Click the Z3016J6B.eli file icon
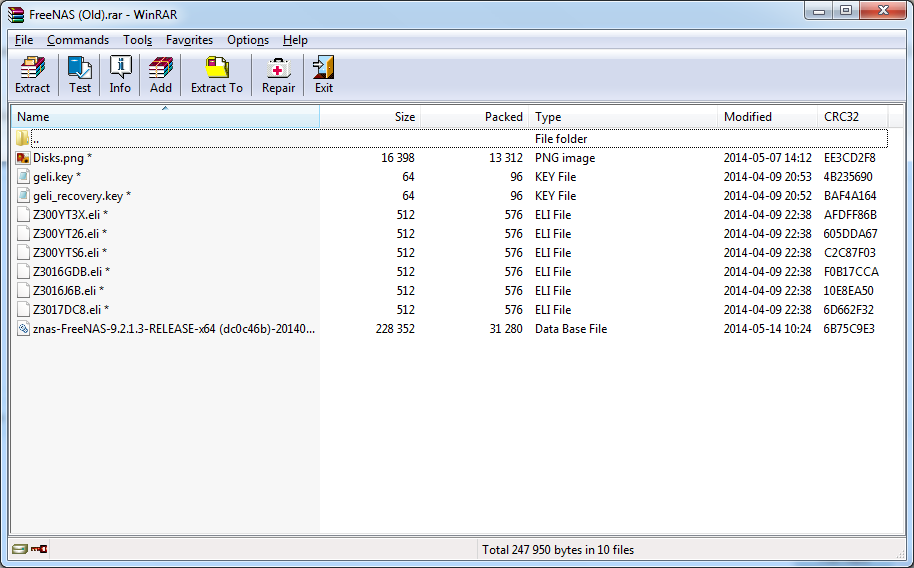The width and height of the screenshot is (914, 568). pyautogui.click(x=23, y=290)
